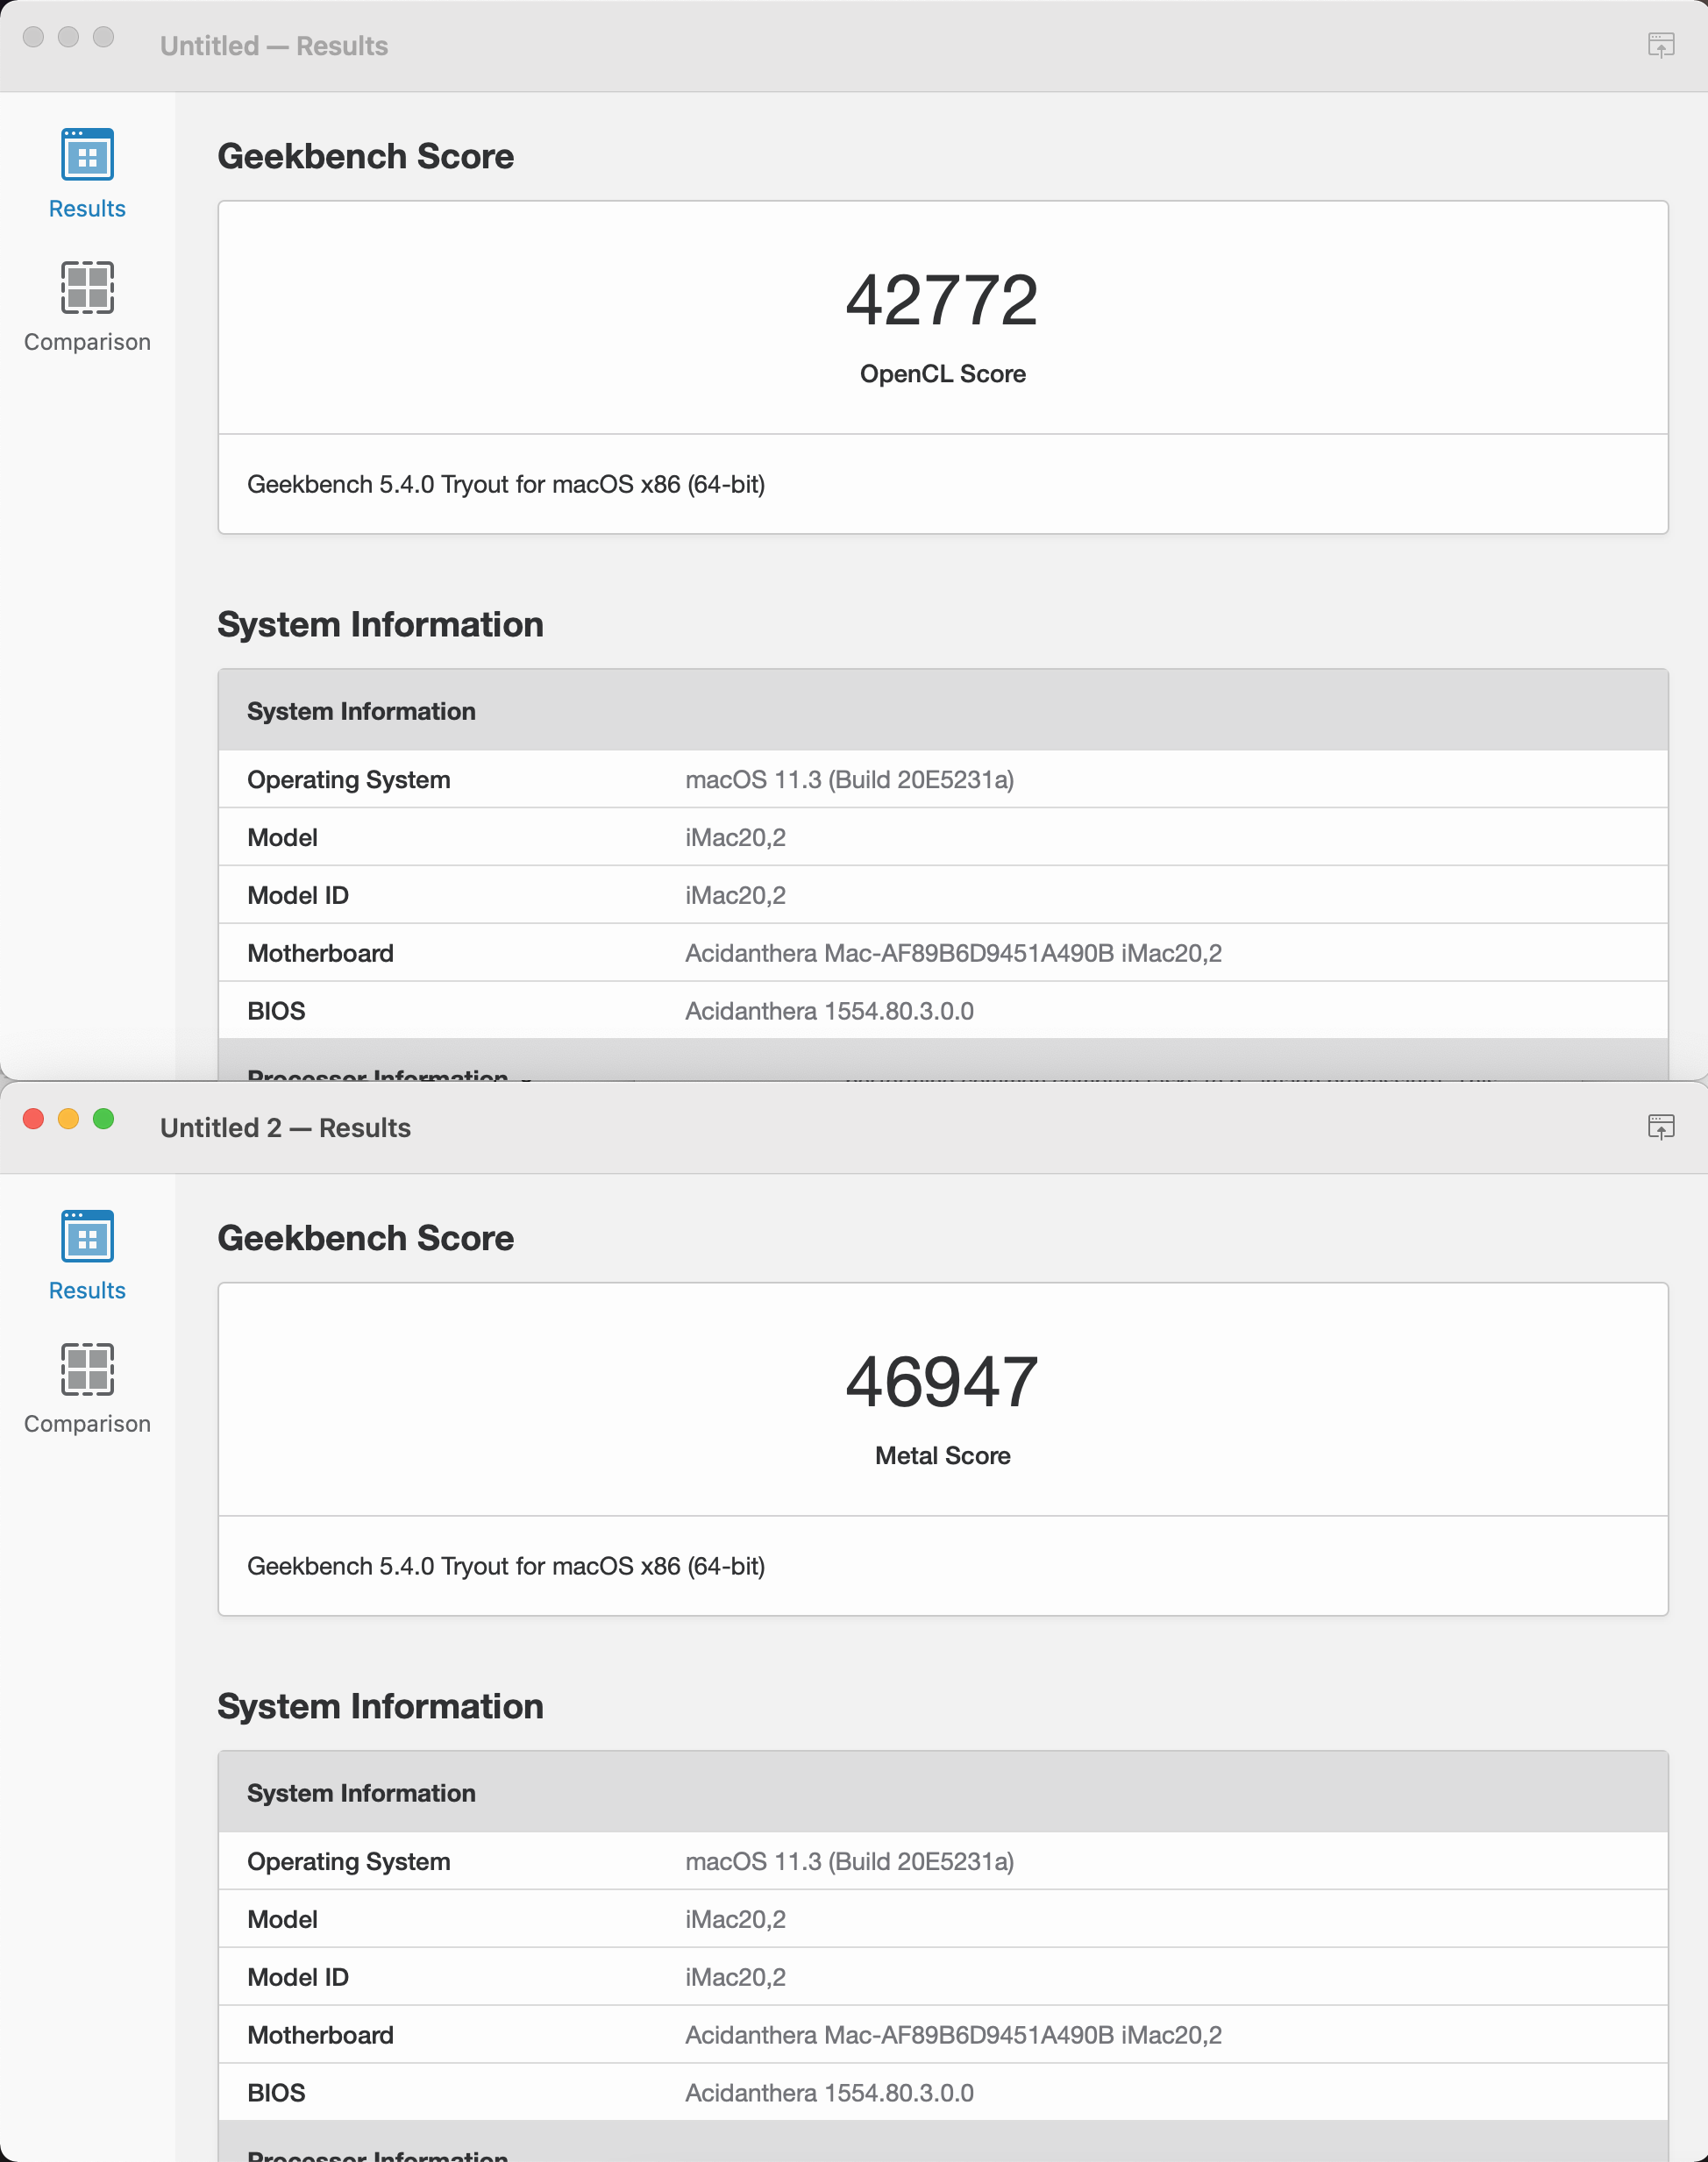Click Model ID row in OpenCL window
The width and height of the screenshot is (1708, 2162).
pos(298,895)
